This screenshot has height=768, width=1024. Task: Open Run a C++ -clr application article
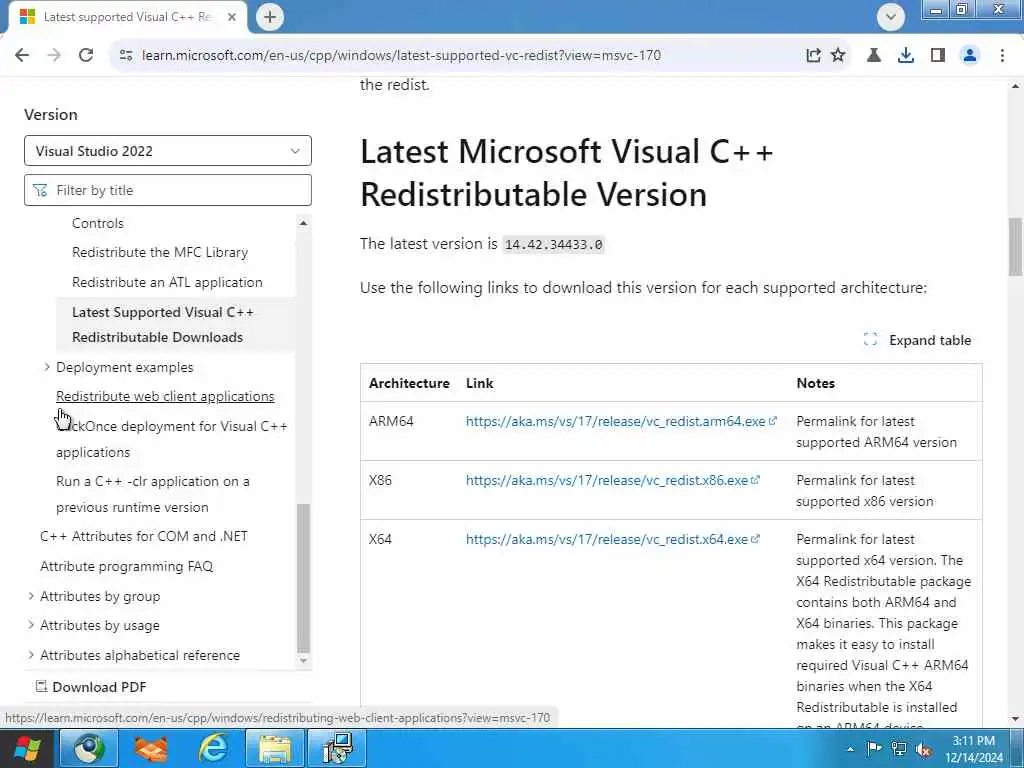(x=153, y=494)
